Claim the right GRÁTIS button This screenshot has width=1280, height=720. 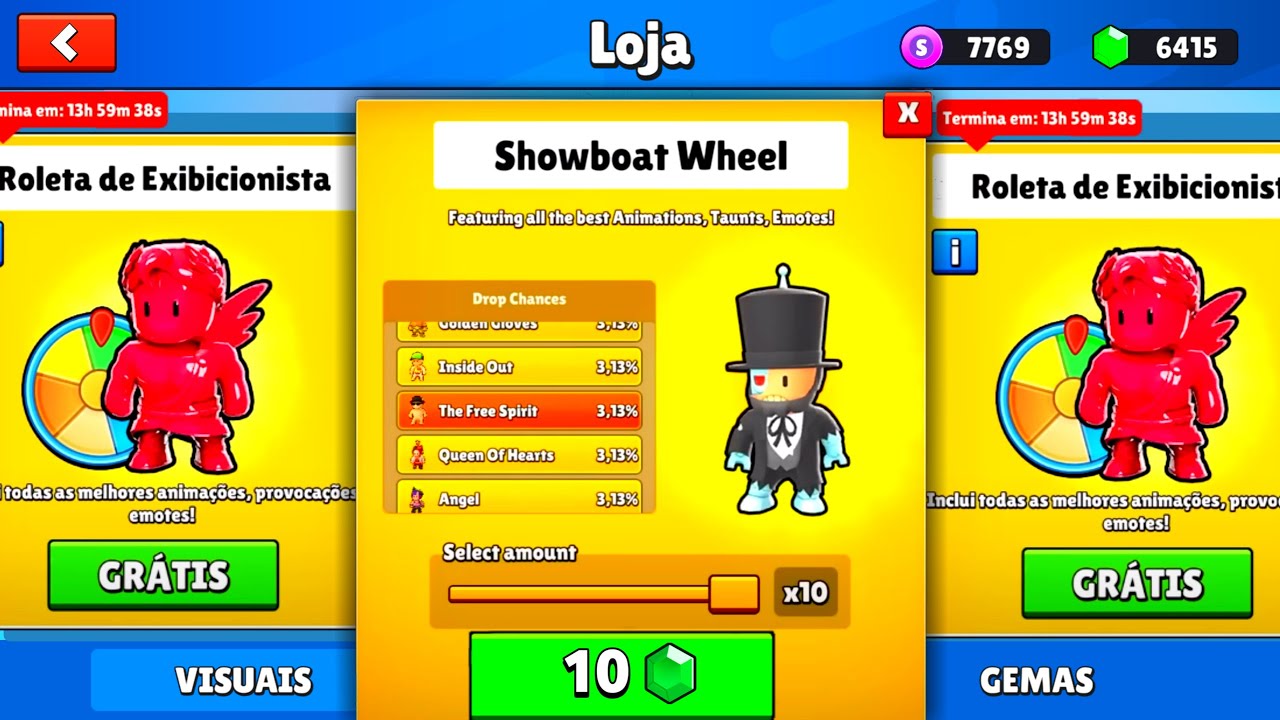[x=1137, y=583]
